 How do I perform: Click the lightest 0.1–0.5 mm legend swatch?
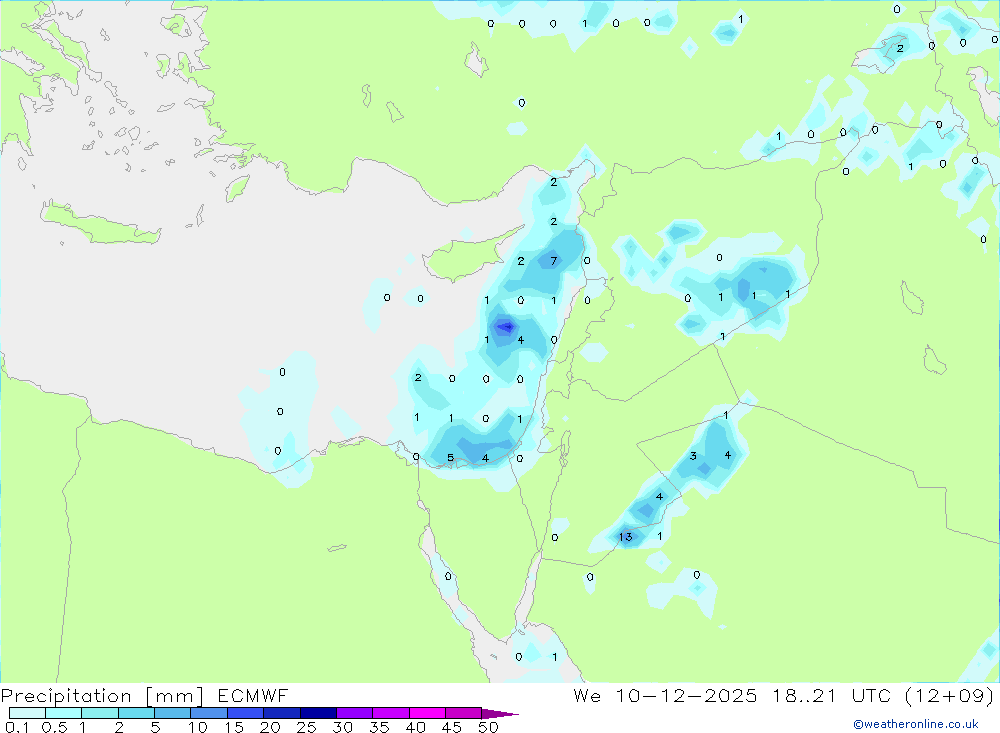pyautogui.click(x=27, y=713)
